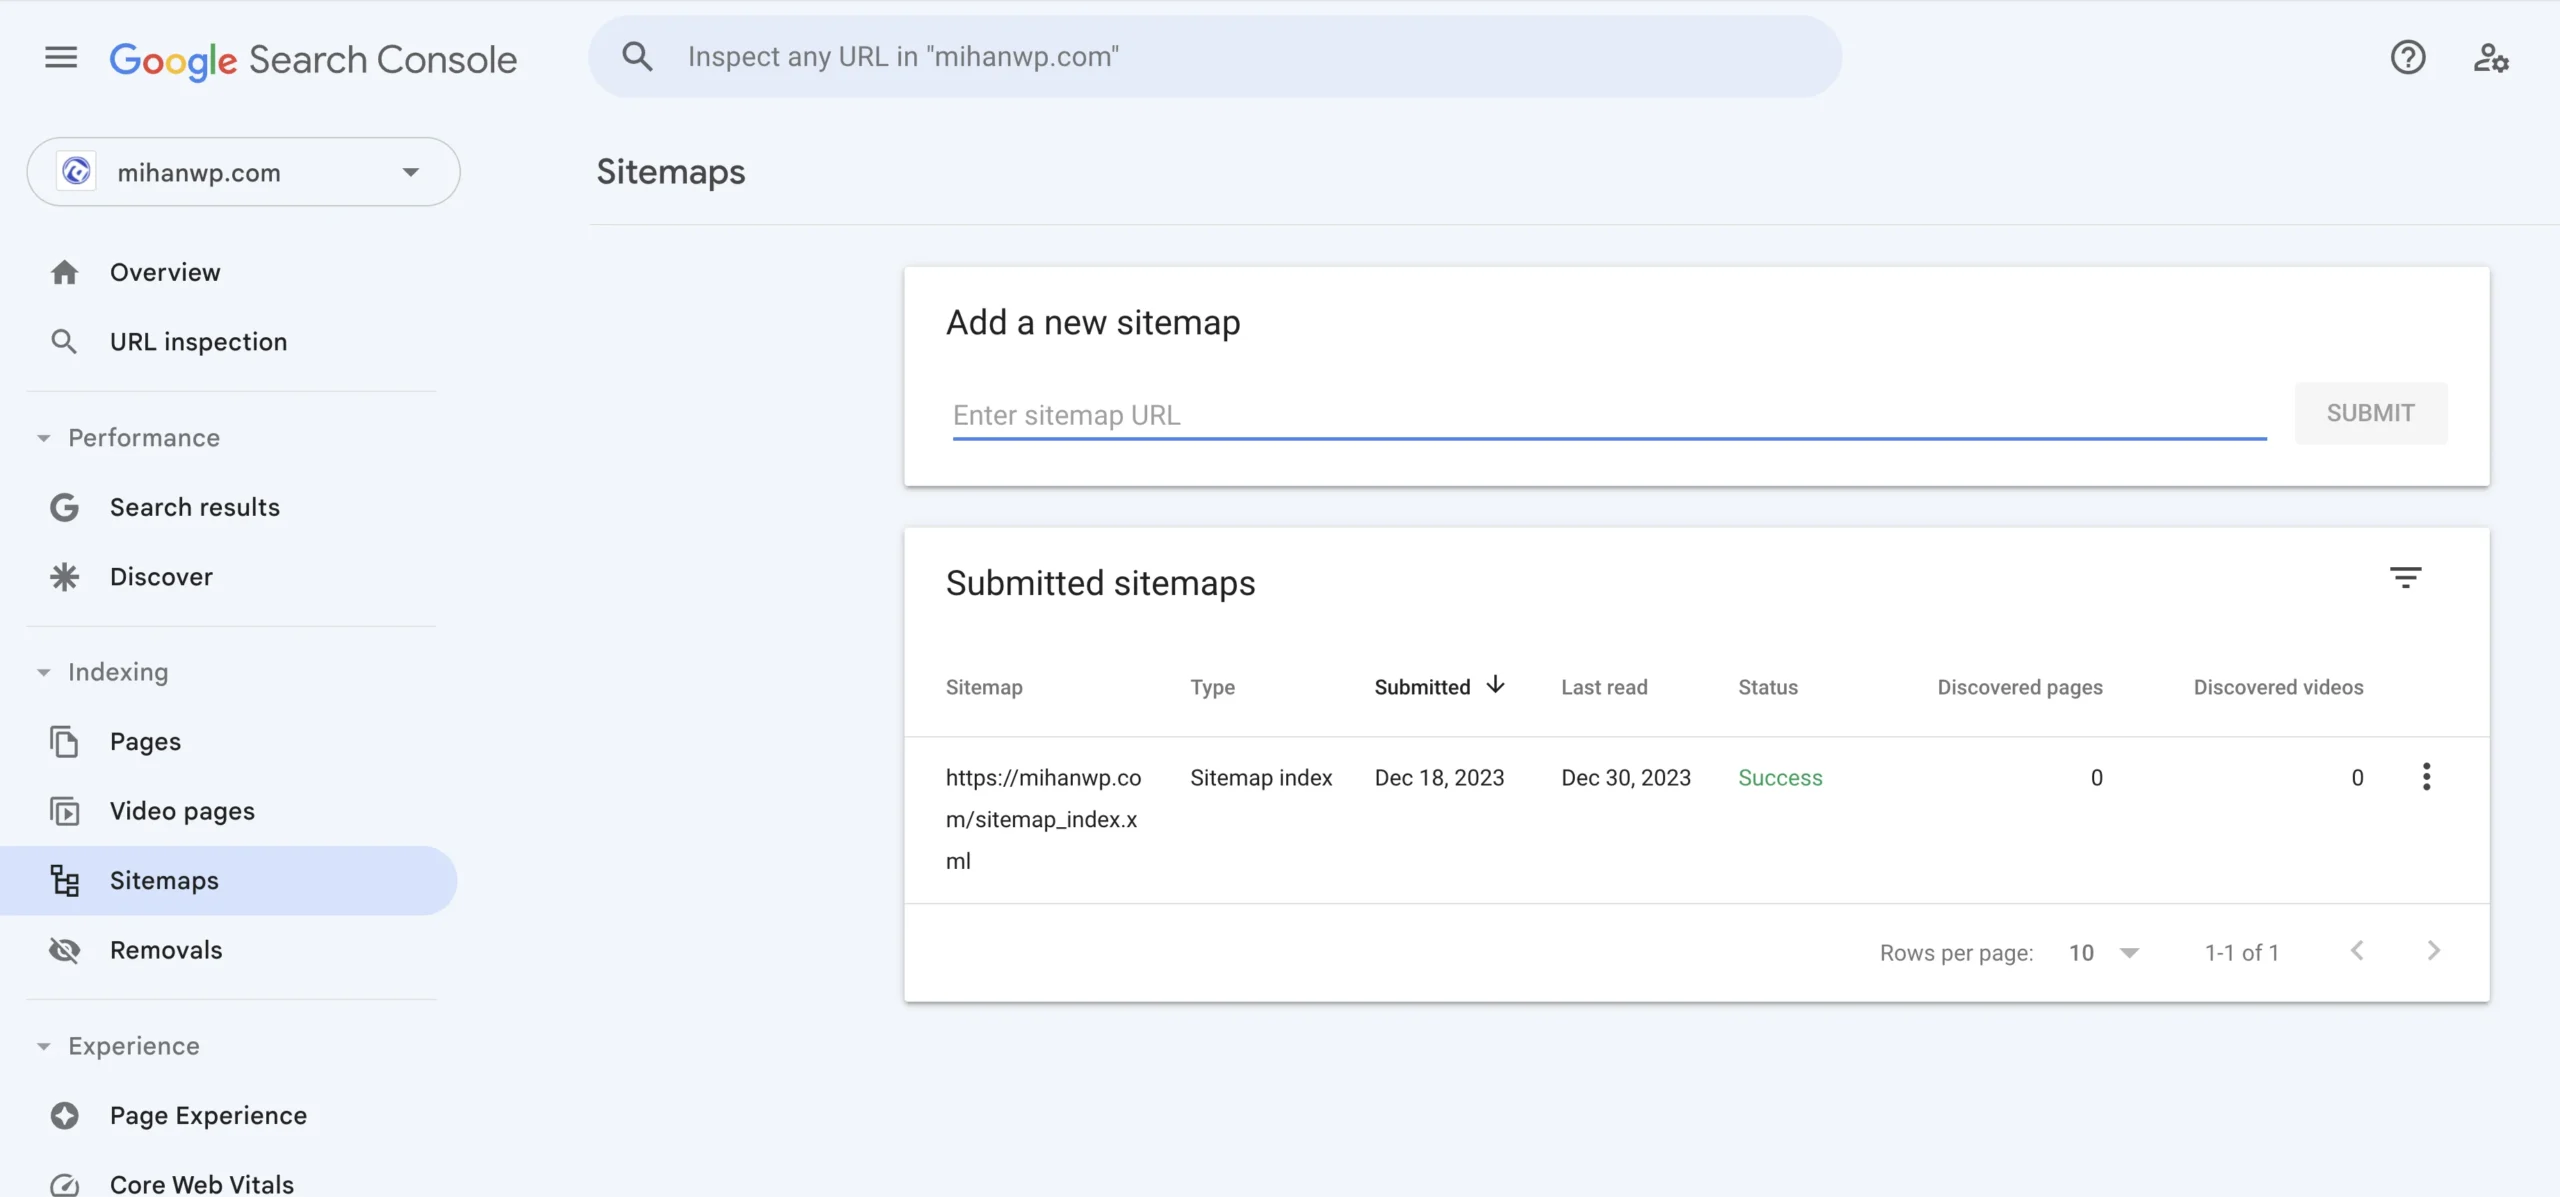Open the mihanwp.com property selector dropdown
Screen dimensions: 2560x1197
coord(243,172)
